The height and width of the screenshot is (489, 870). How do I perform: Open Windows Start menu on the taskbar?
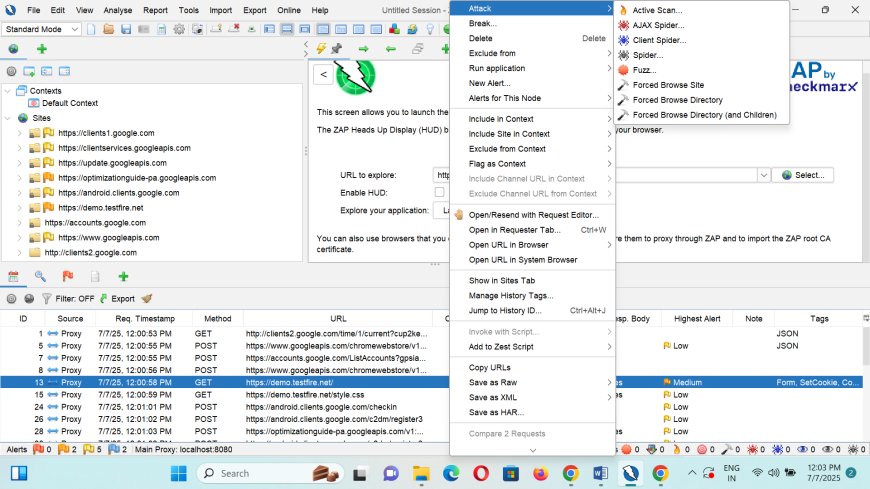click(x=19, y=473)
